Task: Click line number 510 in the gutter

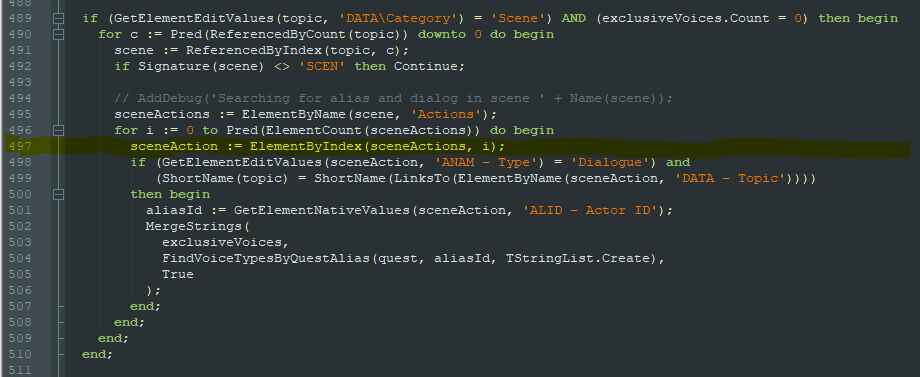Action: point(21,354)
